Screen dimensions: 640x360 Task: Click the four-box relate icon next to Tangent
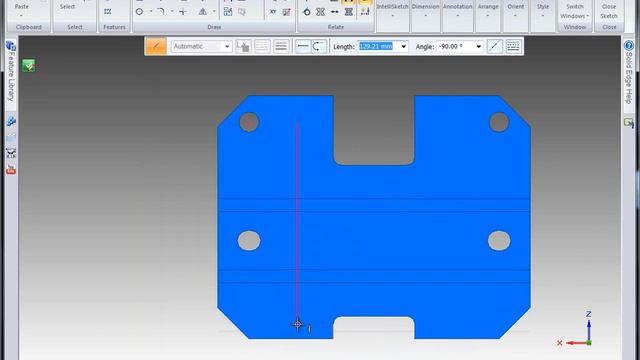click(x=320, y=12)
